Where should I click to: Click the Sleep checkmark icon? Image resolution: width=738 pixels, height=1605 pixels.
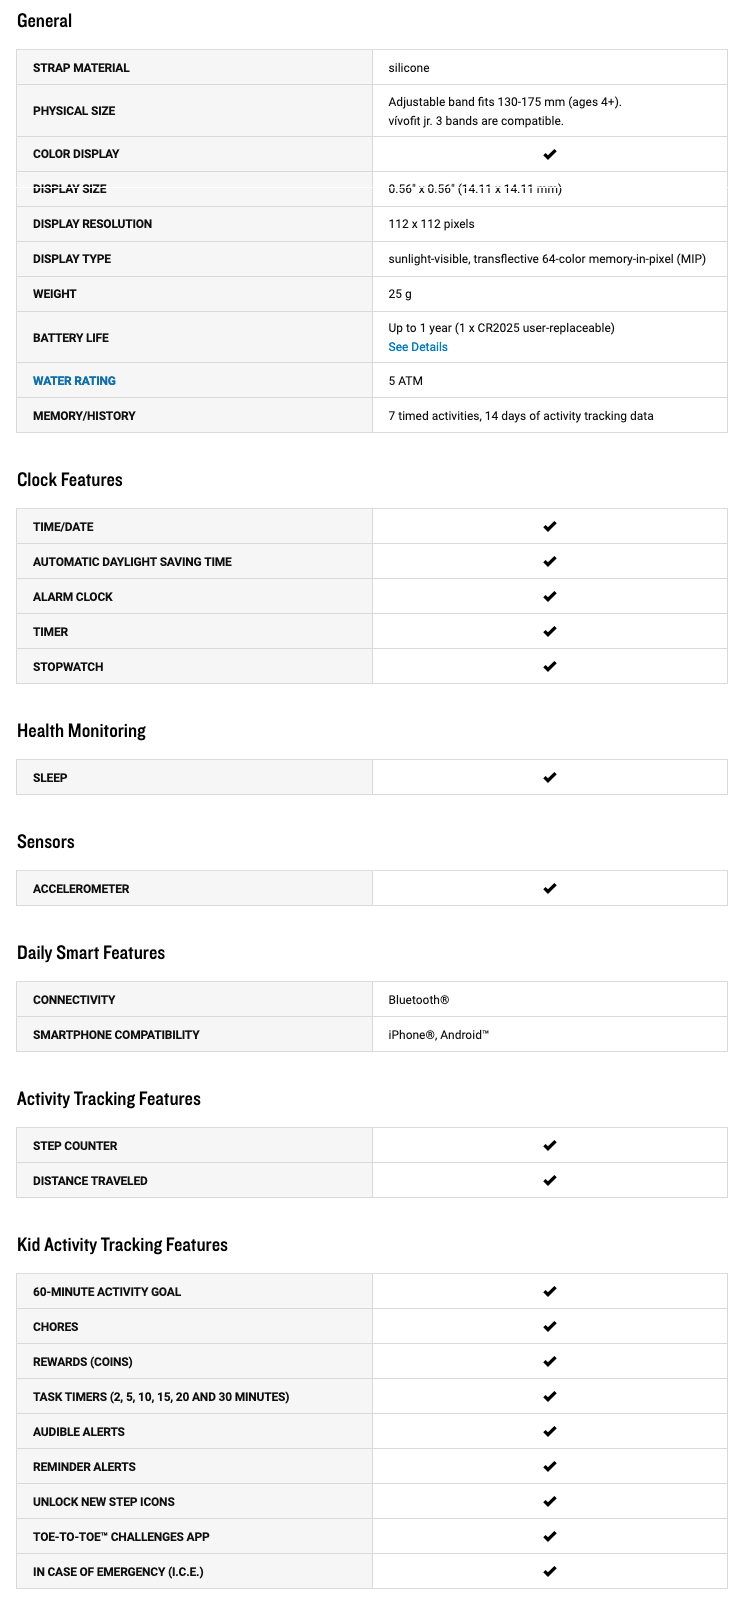[x=549, y=778]
